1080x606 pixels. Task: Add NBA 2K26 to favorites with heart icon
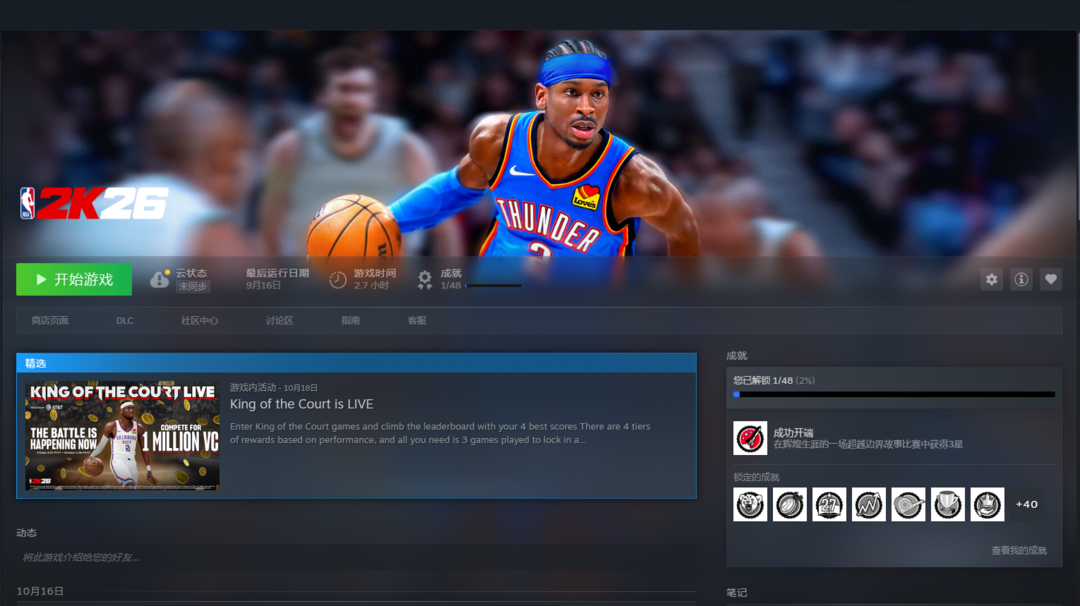point(1050,280)
